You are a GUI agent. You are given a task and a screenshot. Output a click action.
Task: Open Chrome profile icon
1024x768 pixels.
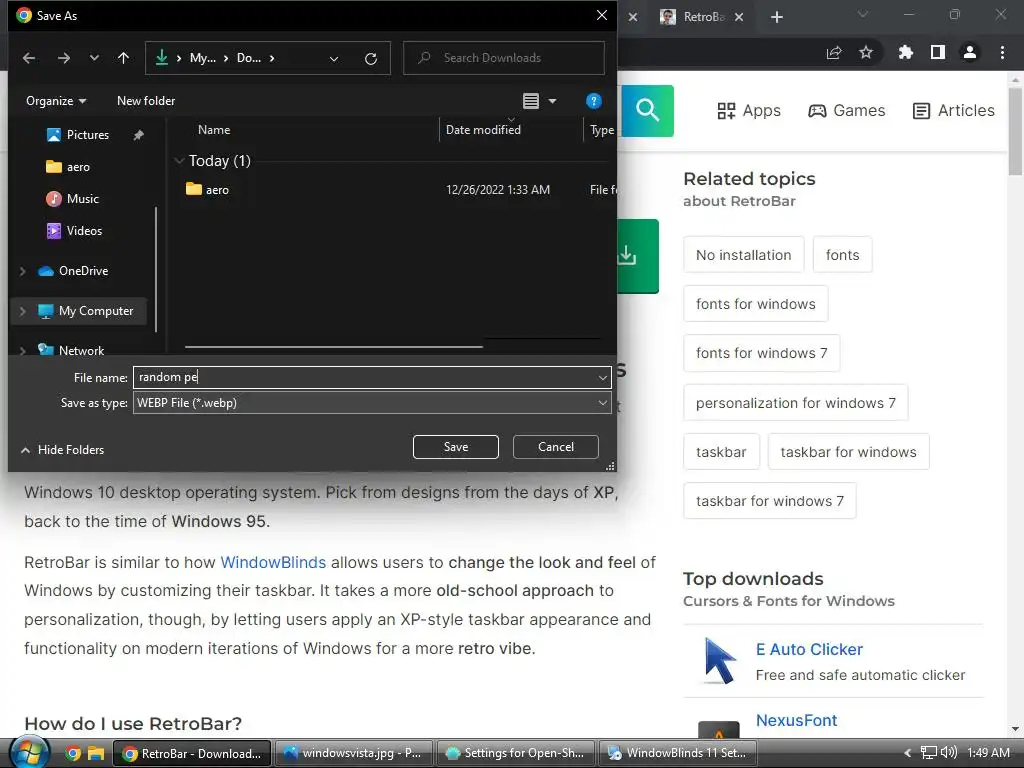coord(970,52)
